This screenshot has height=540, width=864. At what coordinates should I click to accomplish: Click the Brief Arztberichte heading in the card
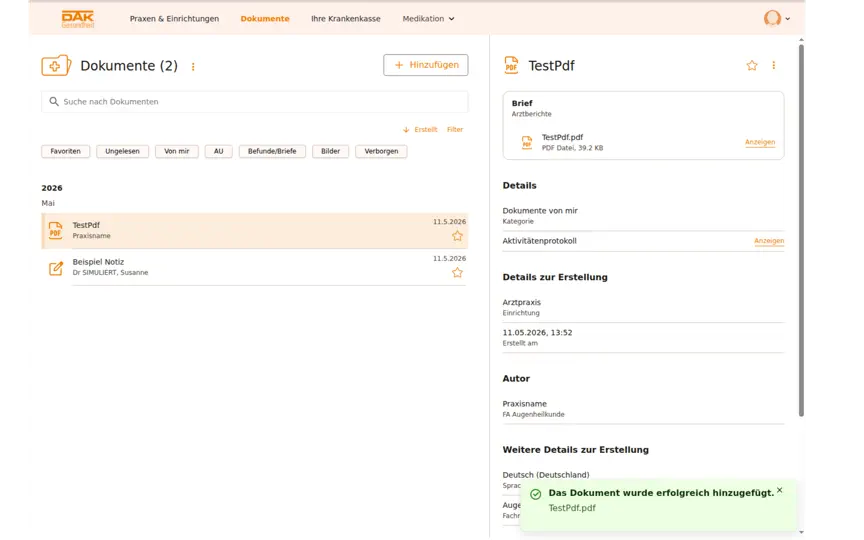coord(531,108)
